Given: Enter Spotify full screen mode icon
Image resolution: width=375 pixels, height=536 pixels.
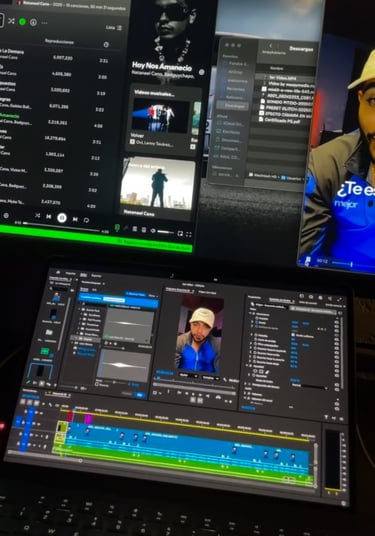Looking at the screenshot, I should coord(188,234).
